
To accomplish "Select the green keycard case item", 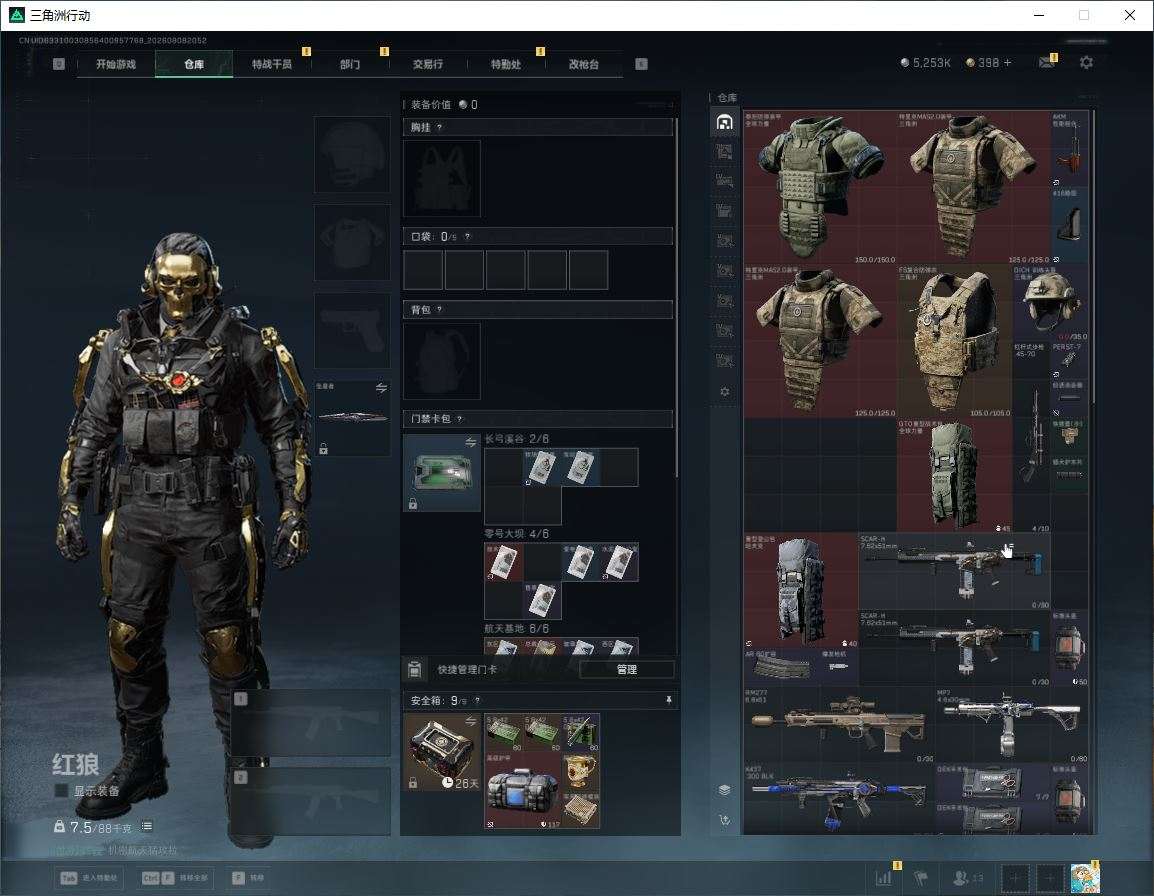I will 442,473.
